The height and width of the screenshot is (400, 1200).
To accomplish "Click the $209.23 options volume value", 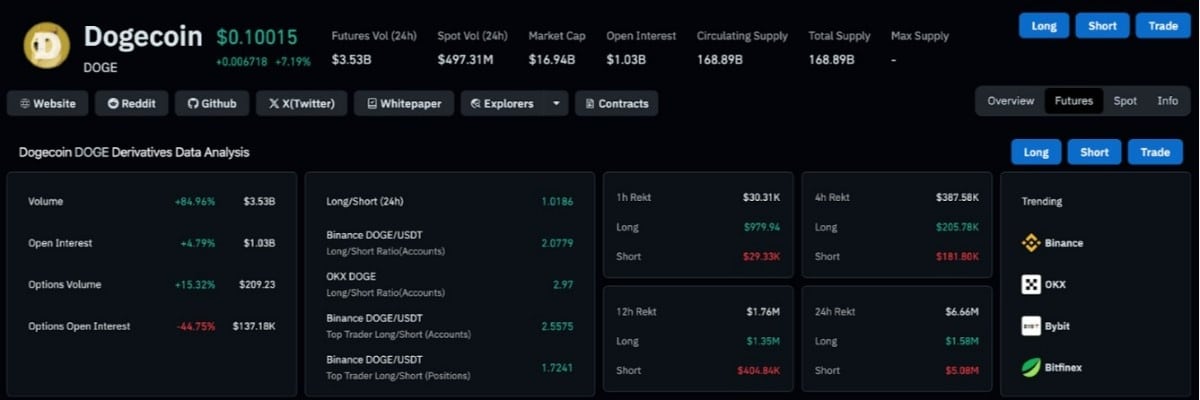I will [x=257, y=285].
